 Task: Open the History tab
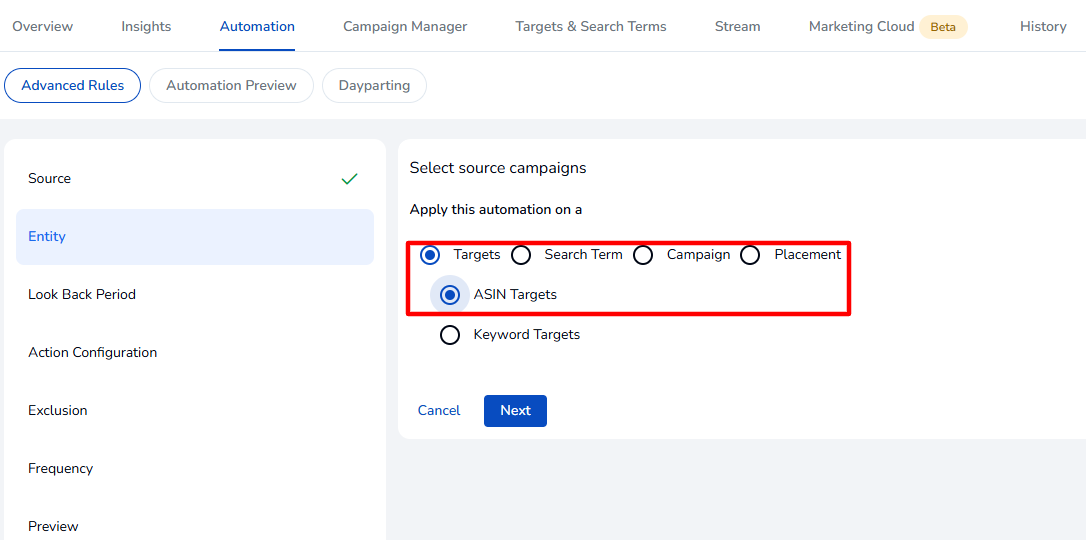click(1043, 27)
